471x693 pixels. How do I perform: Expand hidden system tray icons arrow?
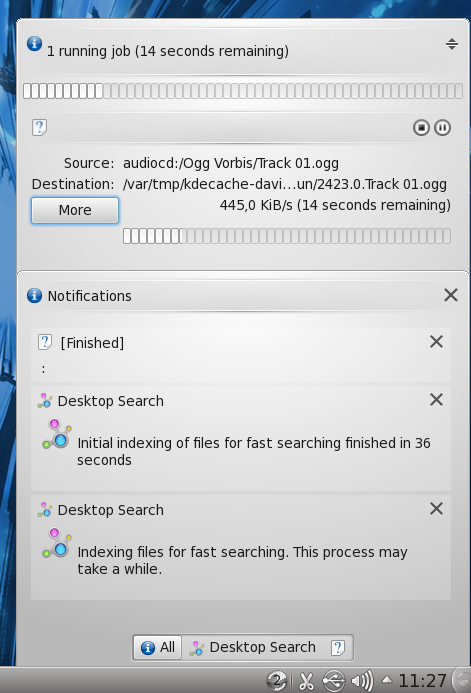pos(387,680)
